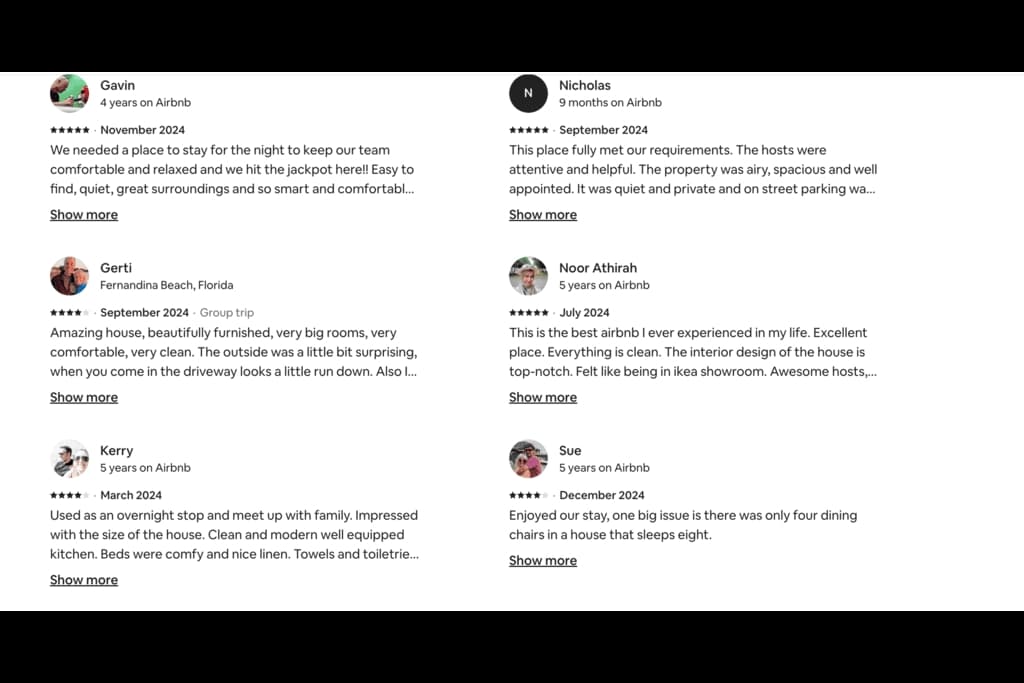Click the name Noor Athirah
Viewport: 1024px width, 683px height.
(598, 268)
